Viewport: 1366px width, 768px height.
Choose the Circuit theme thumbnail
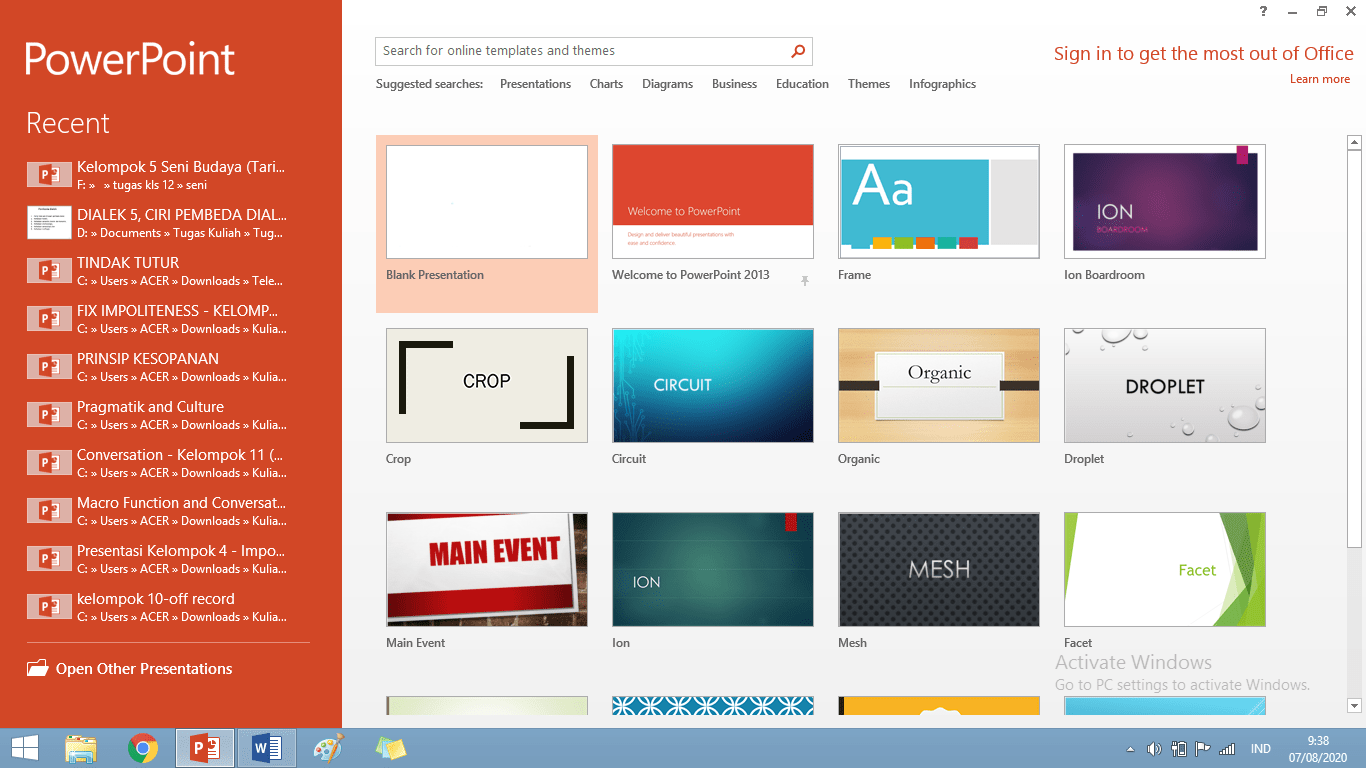click(713, 386)
